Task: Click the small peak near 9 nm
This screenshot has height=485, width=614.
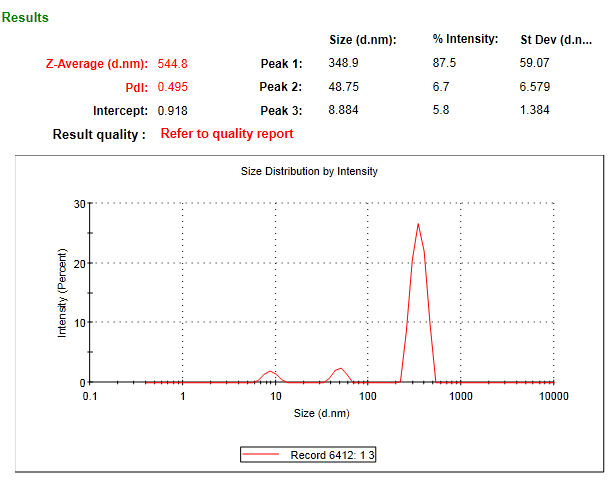Action: pos(269,372)
